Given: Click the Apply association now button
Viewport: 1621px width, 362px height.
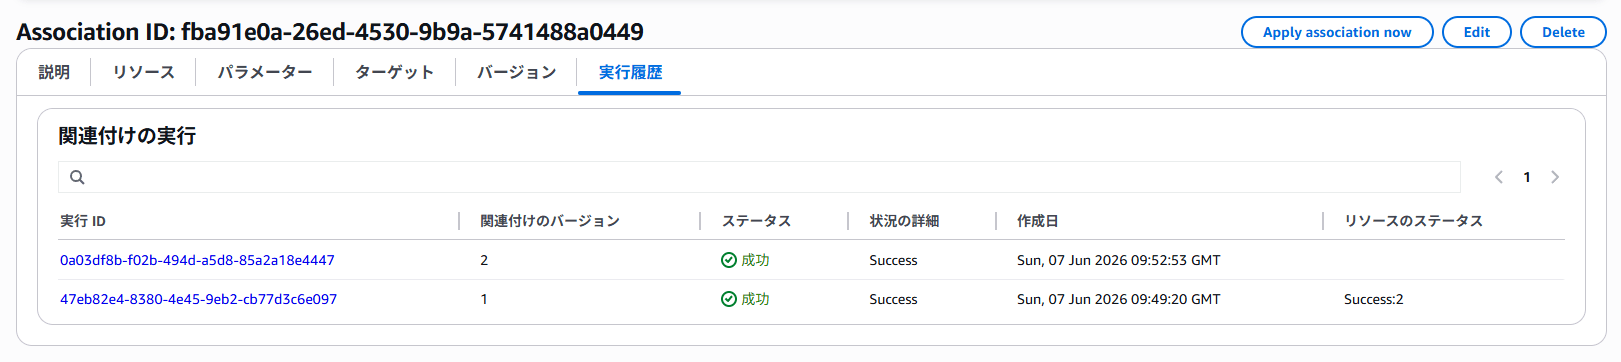Looking at the screenshot, I should click(1337, 32).
